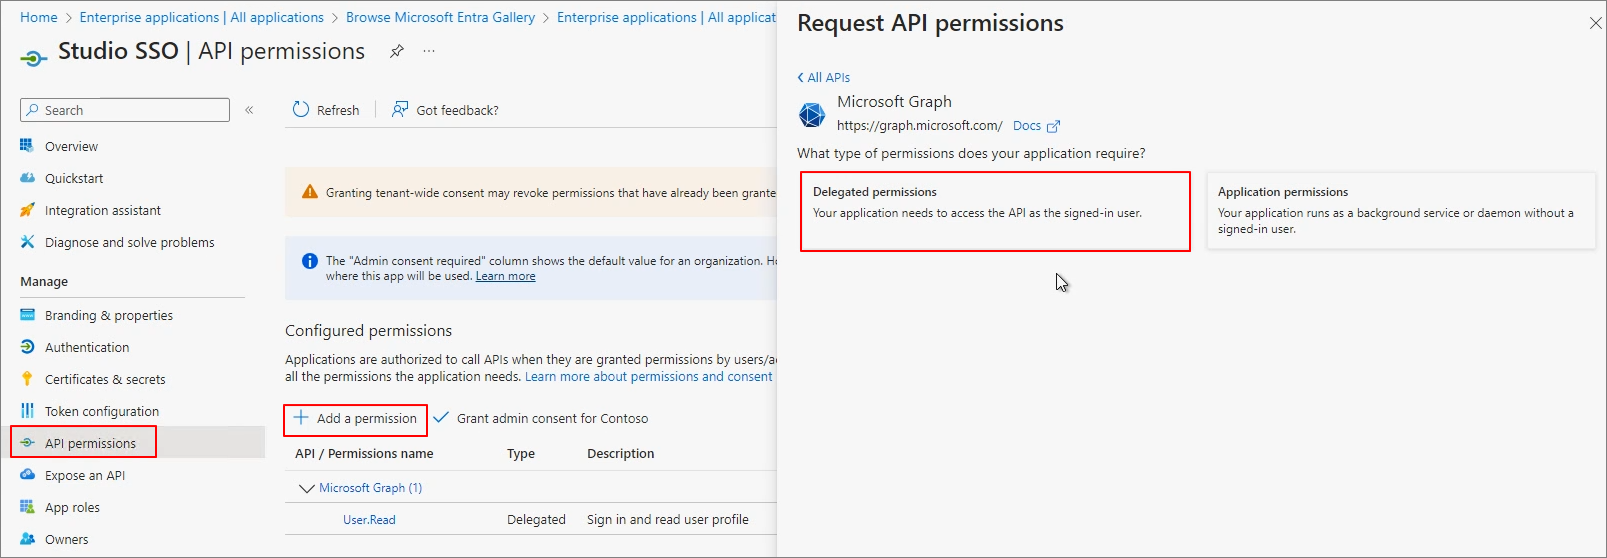Click the sidebar Search box
Image resolution: width=1607 pixels, height=558 pixels.
click(x=125, y=110)
